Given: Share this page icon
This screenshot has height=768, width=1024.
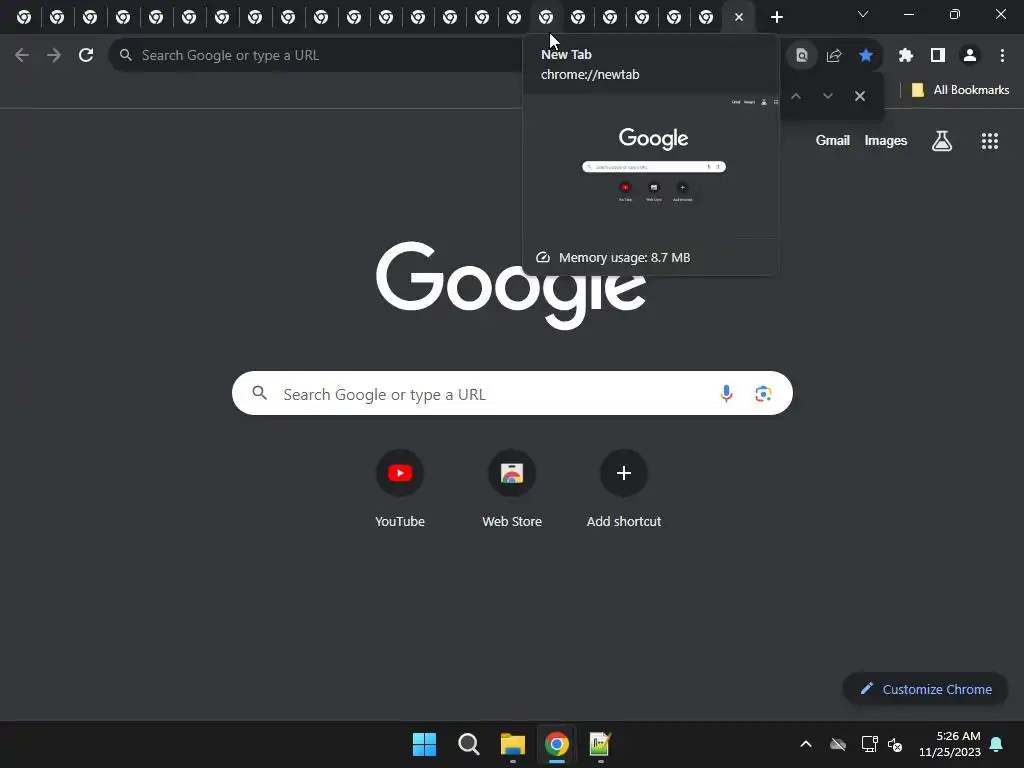Looking at the screenshot, I should [x=834, y=56].
